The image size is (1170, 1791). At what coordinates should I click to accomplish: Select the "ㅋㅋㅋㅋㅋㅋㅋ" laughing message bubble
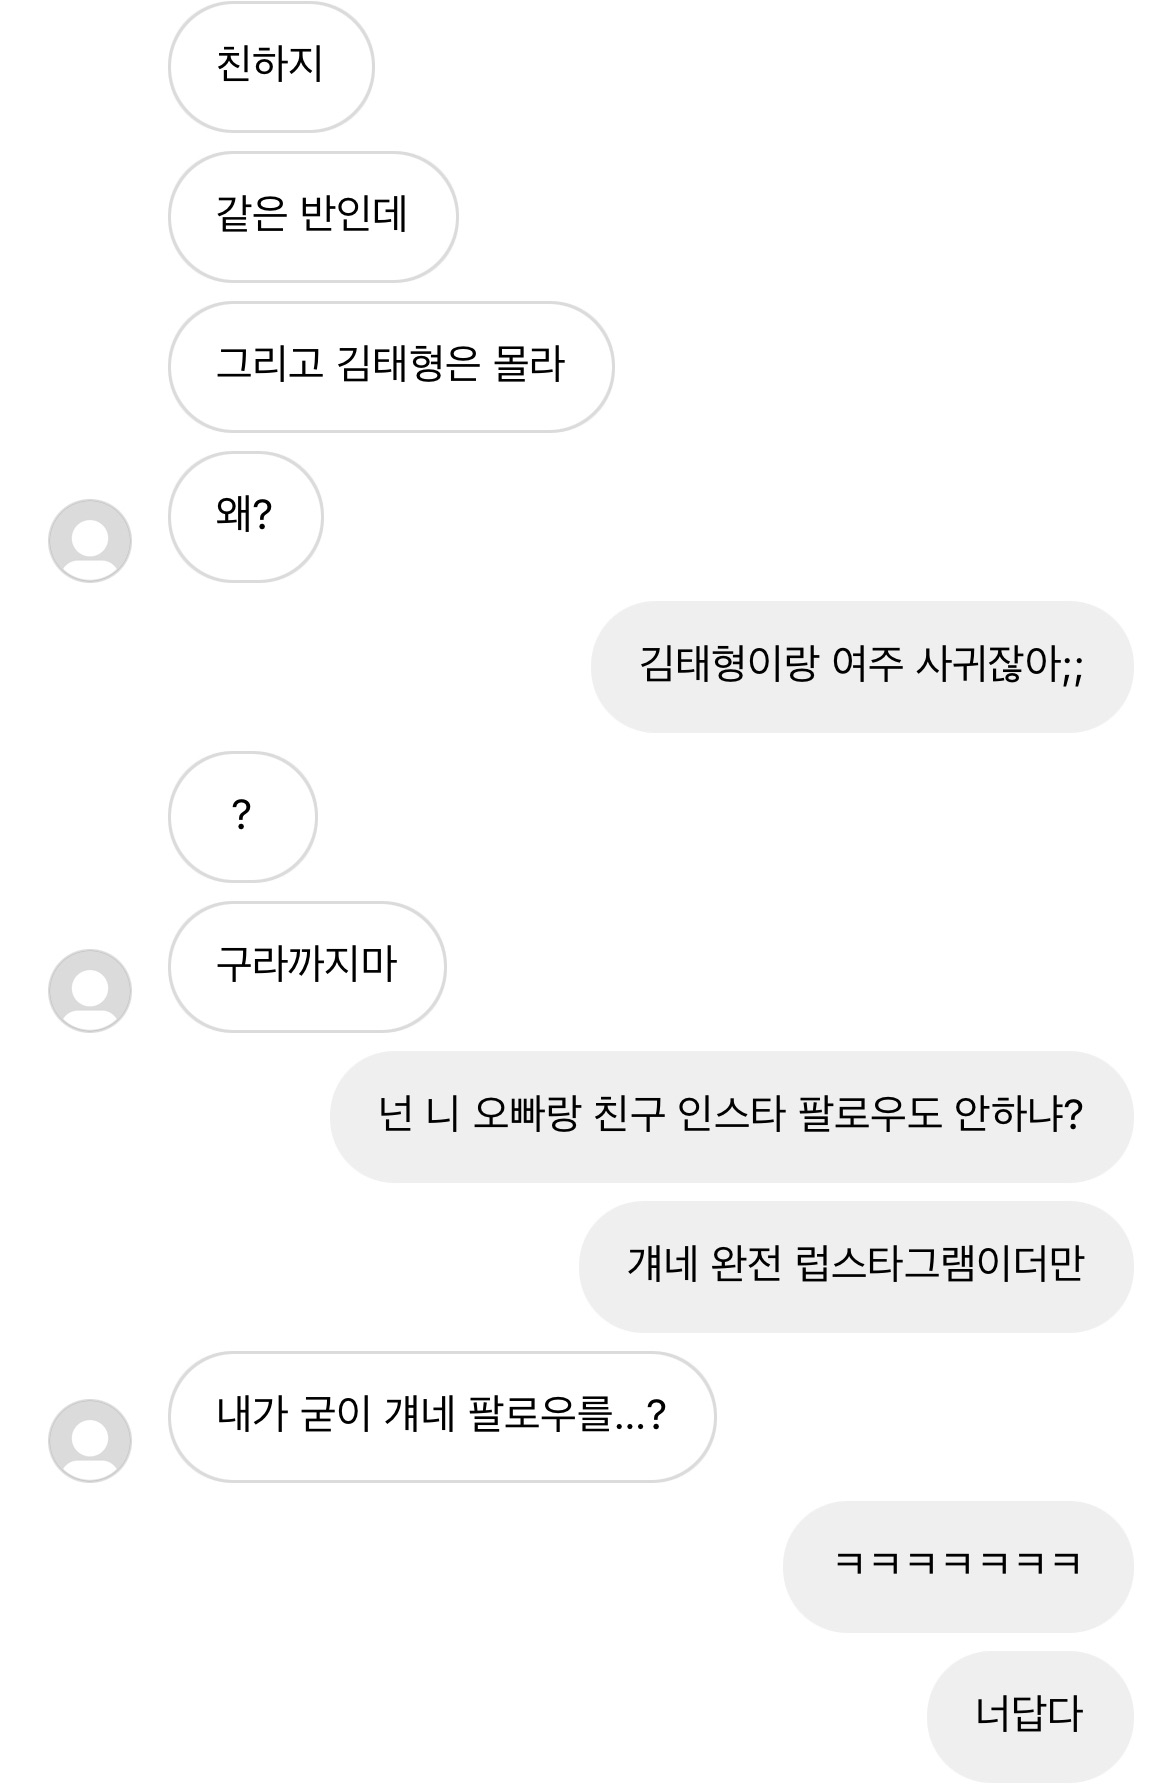coord(957,1566)
